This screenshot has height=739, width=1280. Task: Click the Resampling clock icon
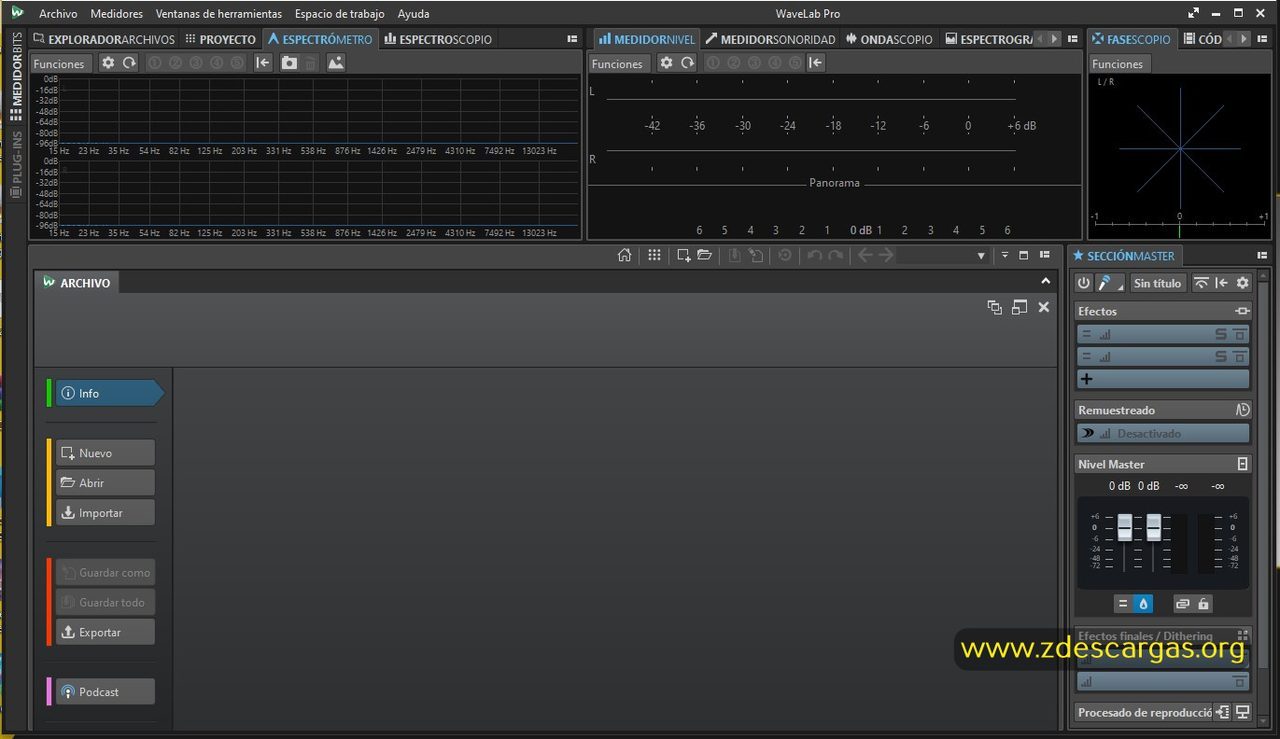[x=1242, y=410]
